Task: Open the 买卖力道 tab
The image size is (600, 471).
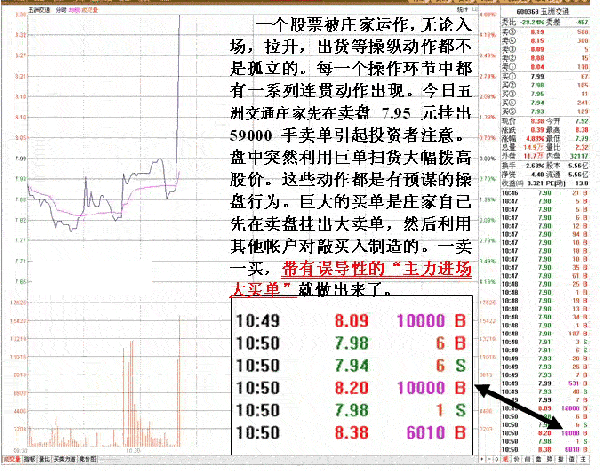Action: point(64,459)
